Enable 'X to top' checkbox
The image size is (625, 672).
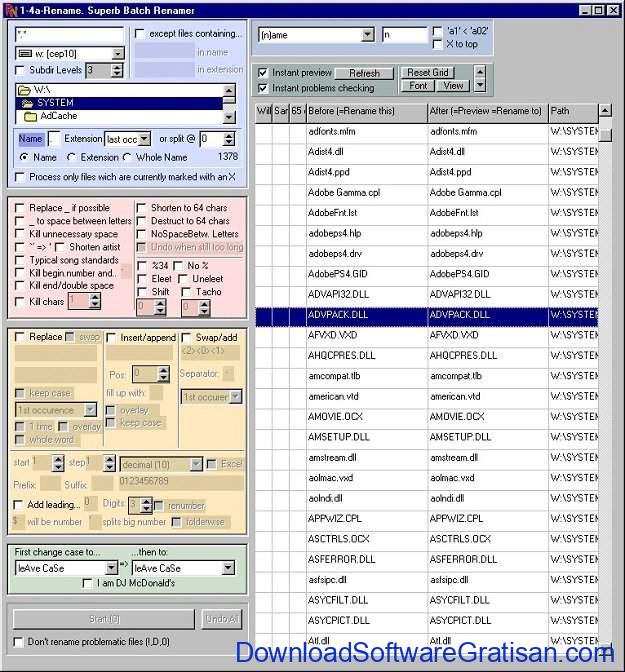[x=438, y=44]
